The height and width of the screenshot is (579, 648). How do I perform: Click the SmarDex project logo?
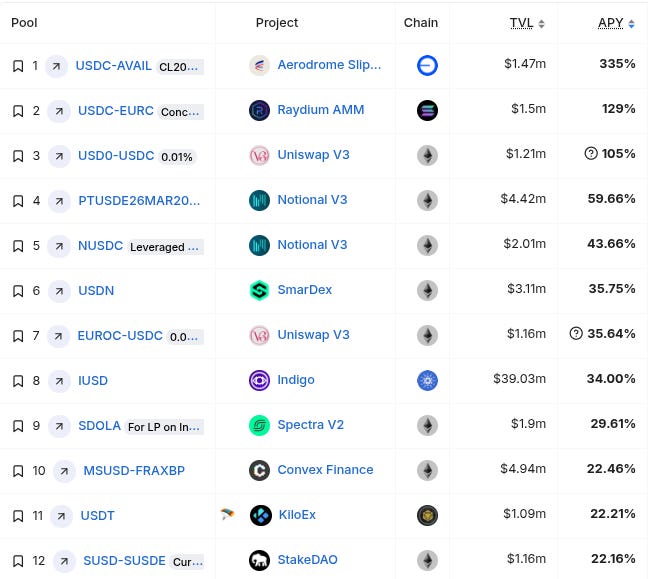point(259,290)
